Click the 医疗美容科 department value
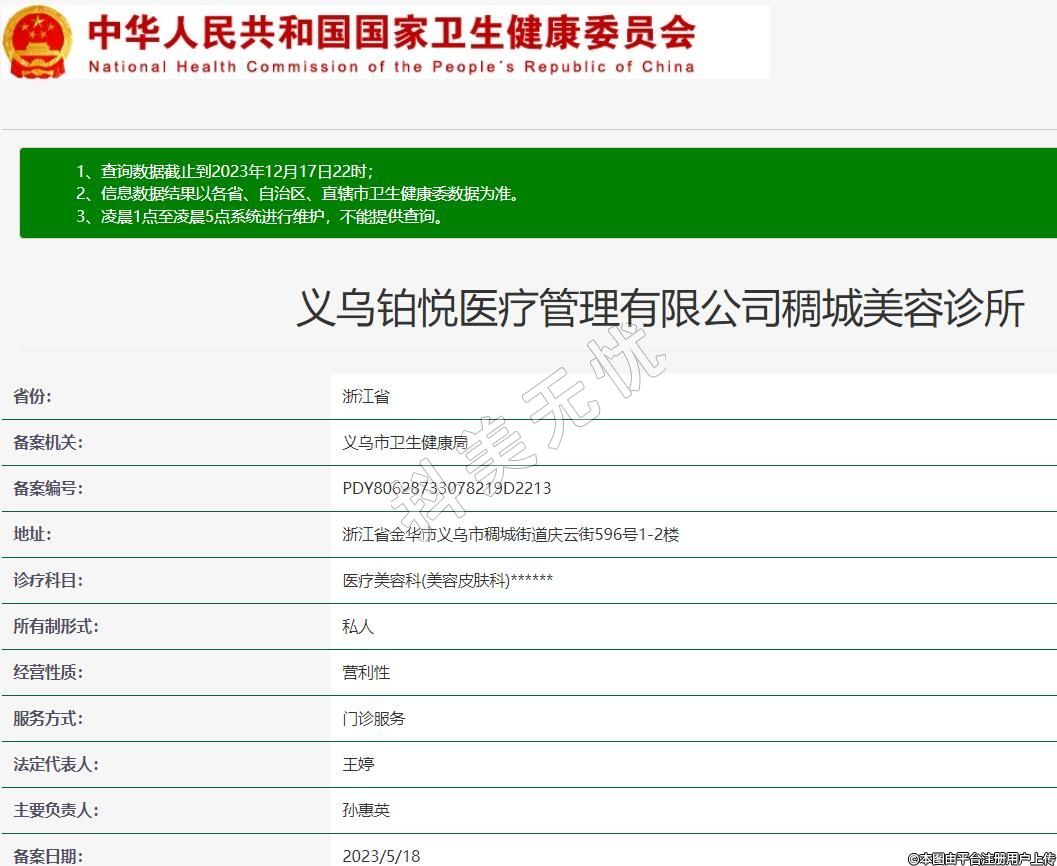The width and height of the screenshot is (1057, 866). tap(447, 581)
